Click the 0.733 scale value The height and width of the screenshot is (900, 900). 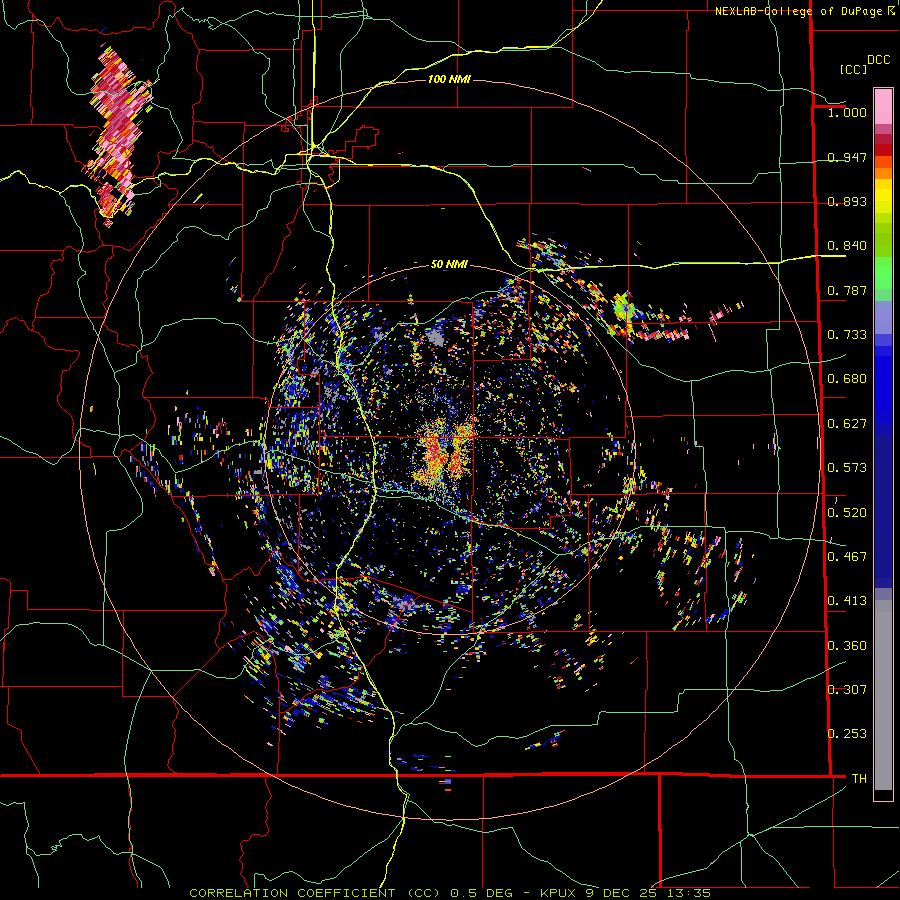(x=847, y=335)
